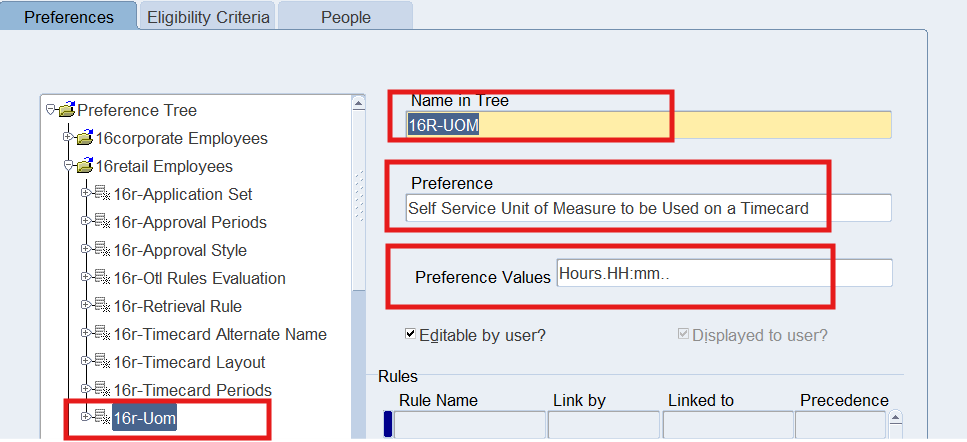Click the Preference Values input field
967x442 pixels.
[x=723, y=274]
